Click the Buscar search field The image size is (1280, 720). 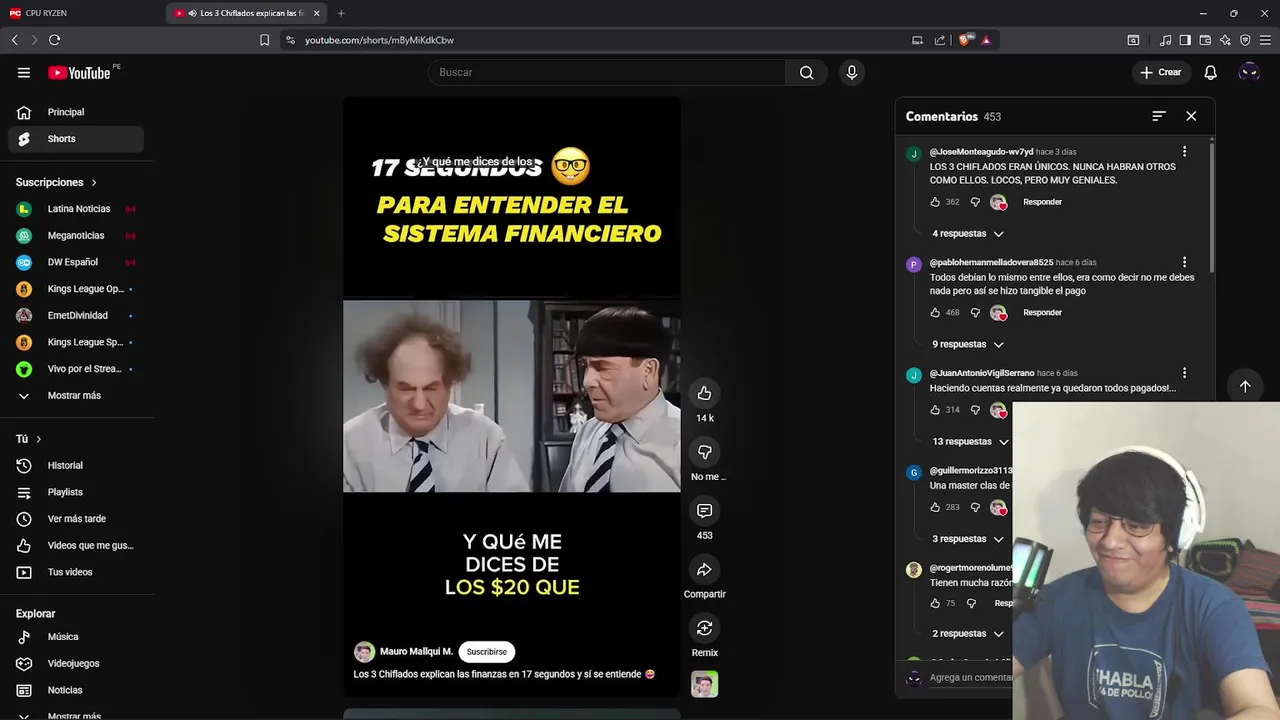607,72
